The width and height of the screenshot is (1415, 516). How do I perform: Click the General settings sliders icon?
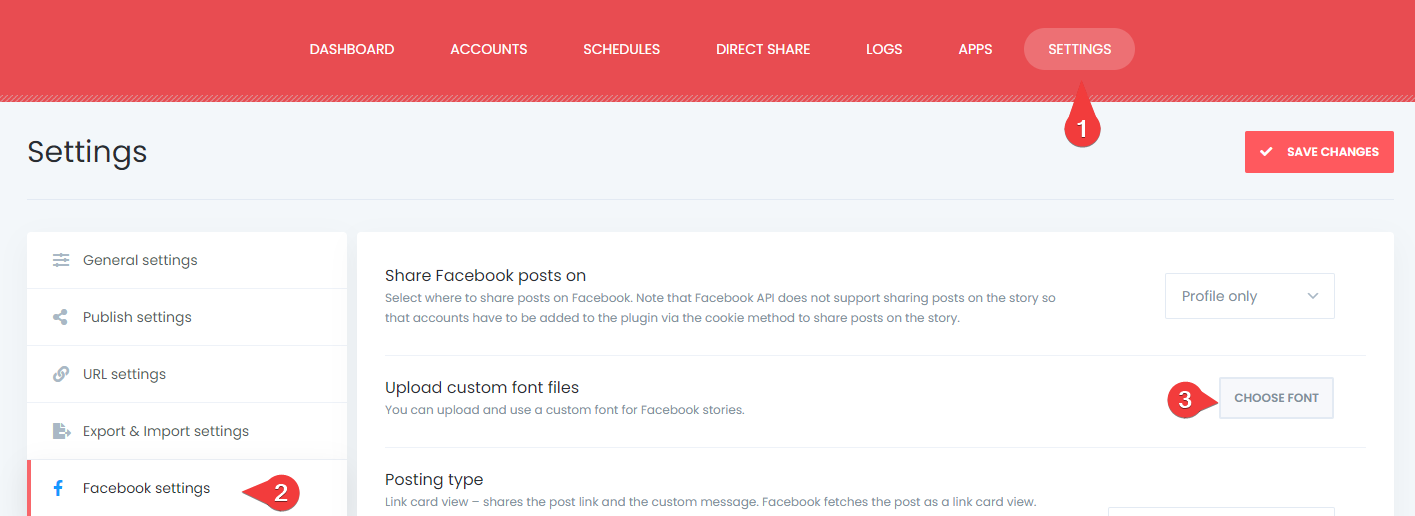(61, 260)
